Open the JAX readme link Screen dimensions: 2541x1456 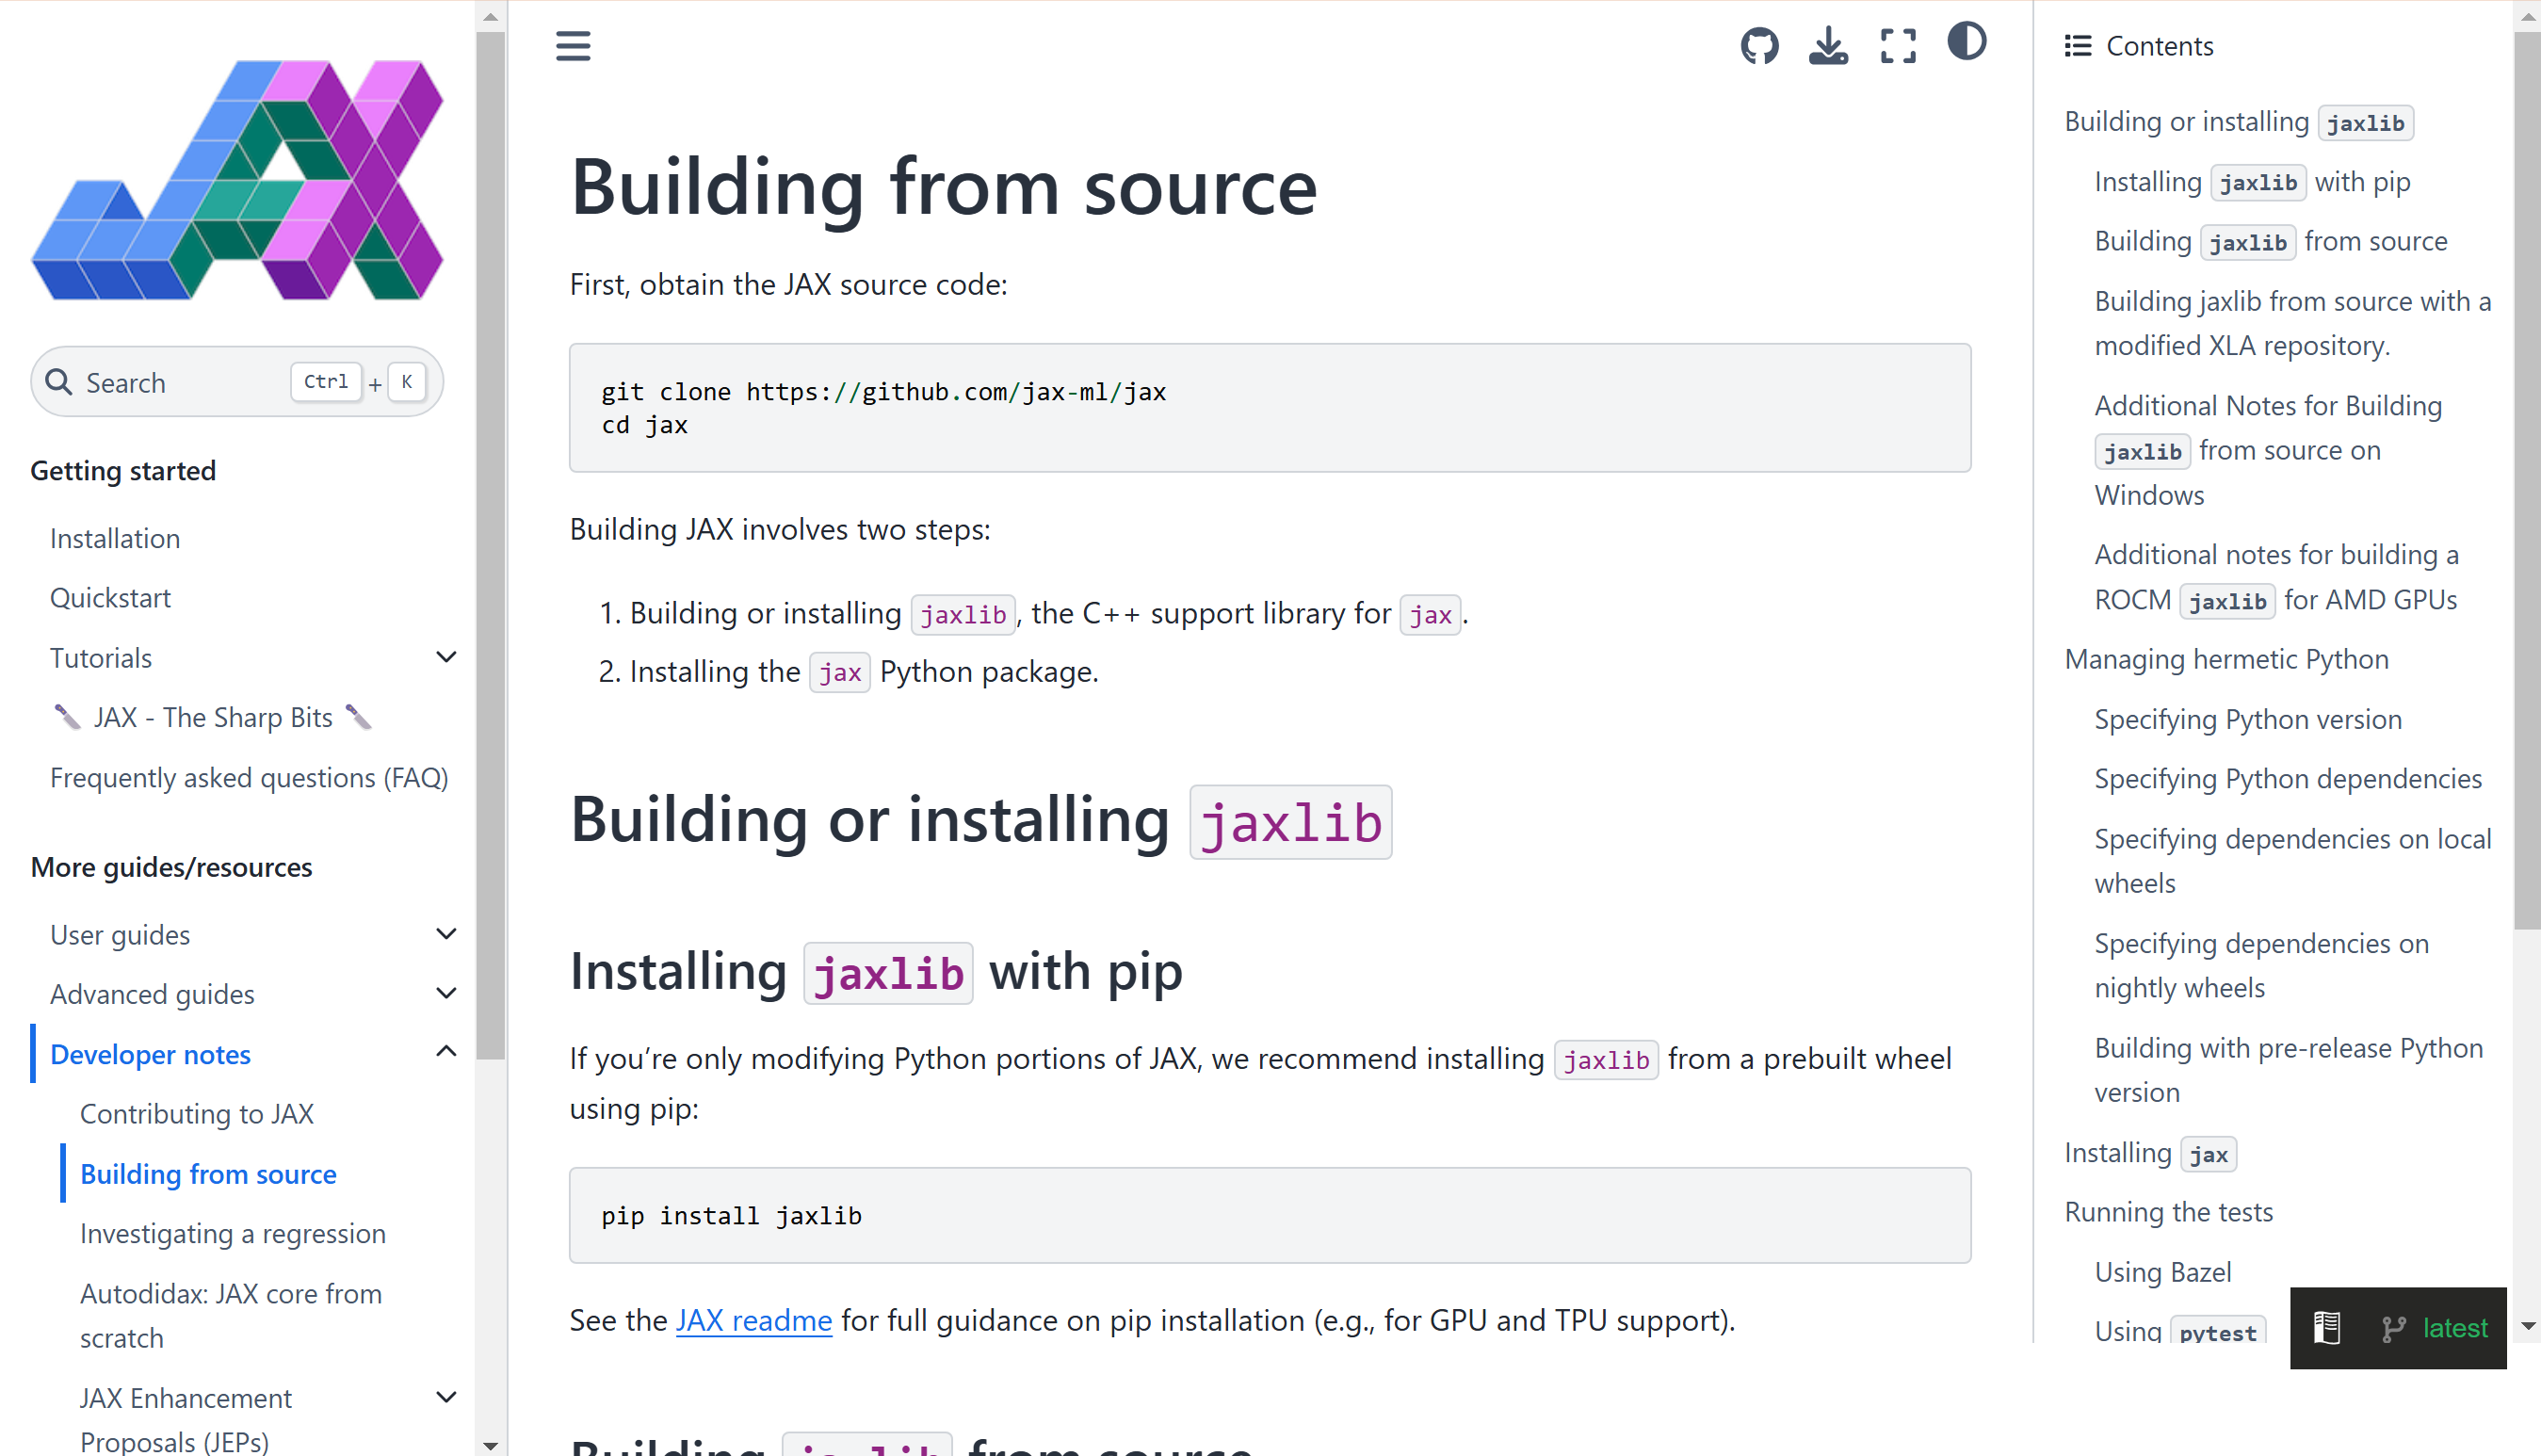click(x=753, y=1320)
